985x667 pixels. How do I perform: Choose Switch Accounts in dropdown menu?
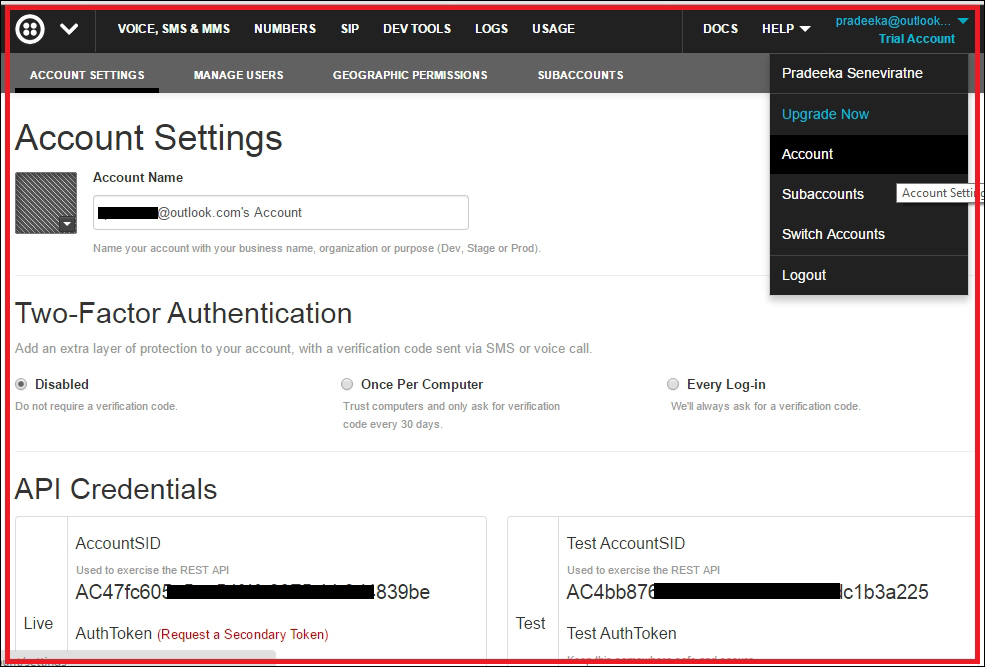pos(869,234)
